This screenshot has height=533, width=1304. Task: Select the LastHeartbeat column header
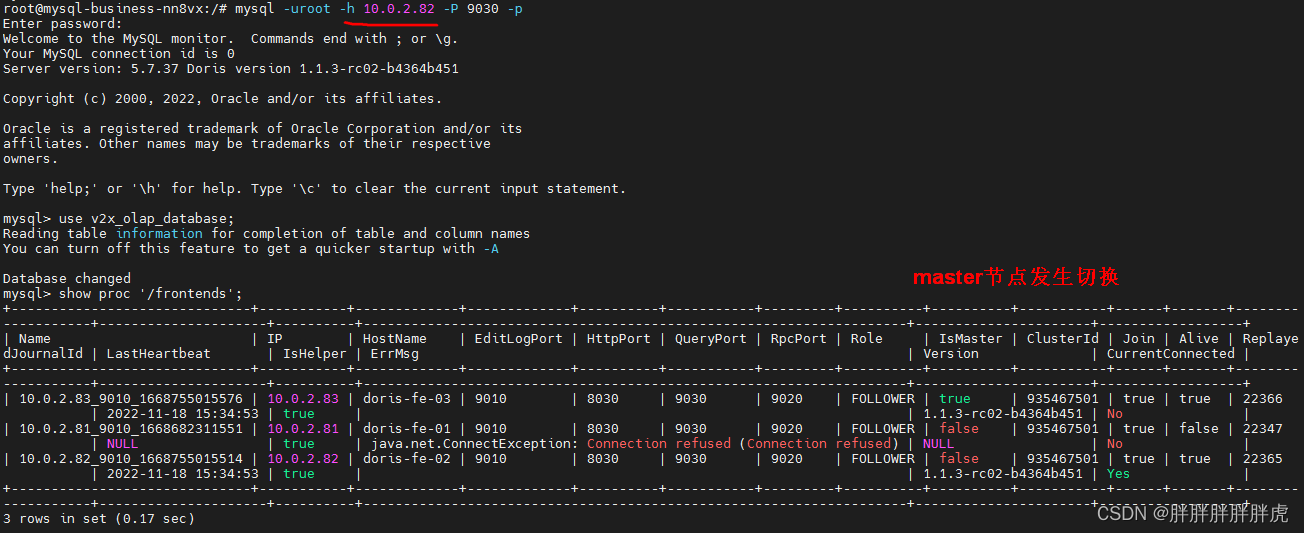click(x=159, y=354)
